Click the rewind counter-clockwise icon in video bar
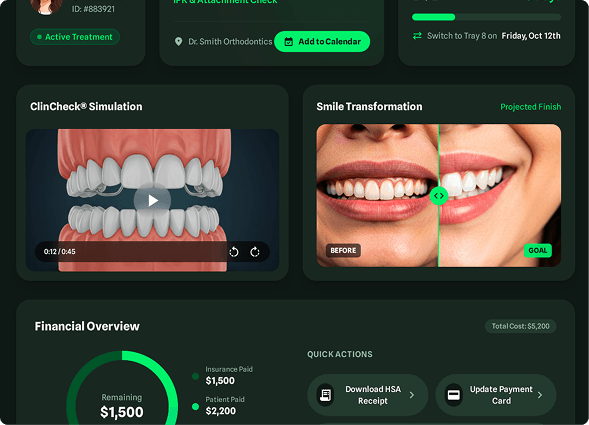This screenshot has width=589, height=425. (234, 252)
